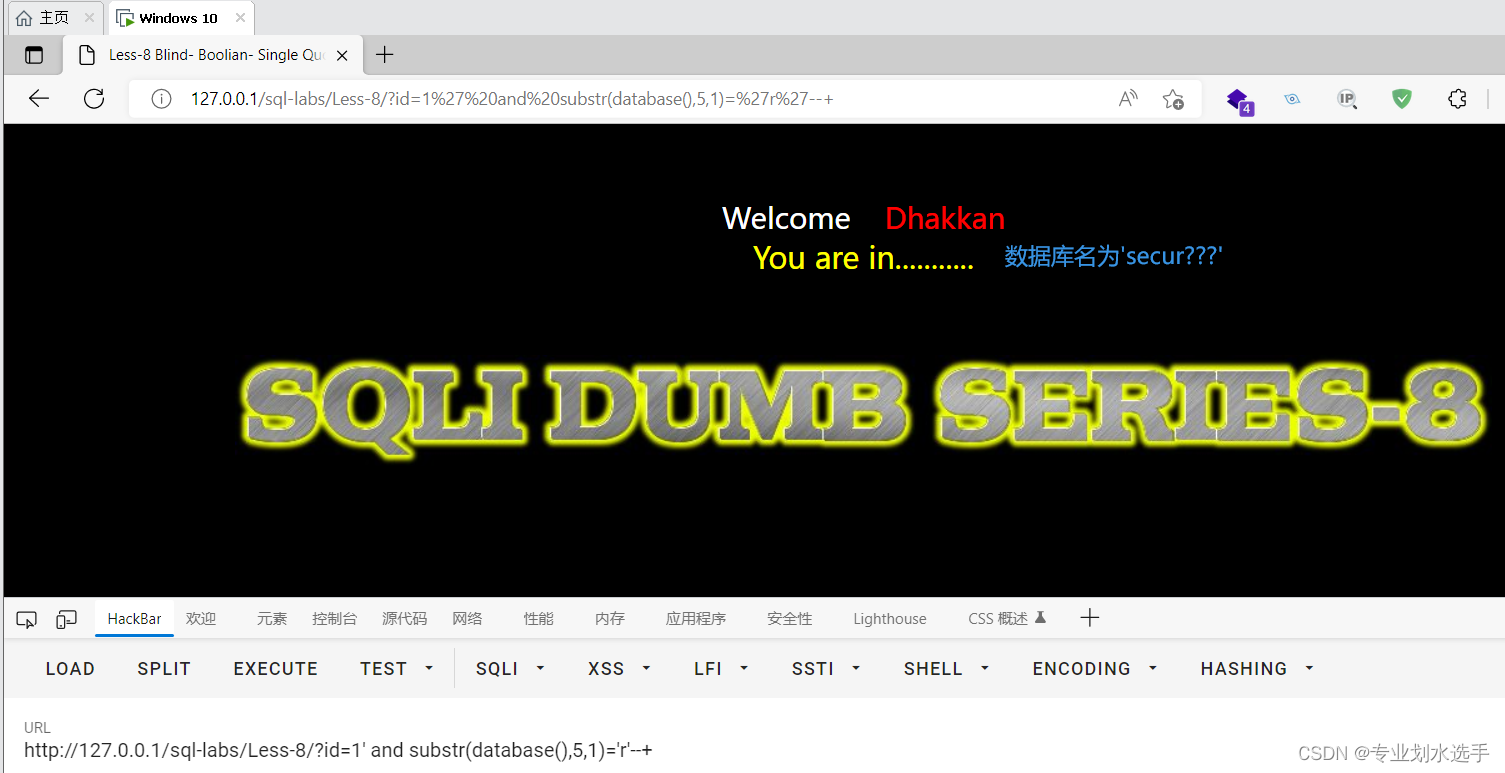Open the Lighthouse DevTools tab
The image size is (1505, 773).
point(890,619)
